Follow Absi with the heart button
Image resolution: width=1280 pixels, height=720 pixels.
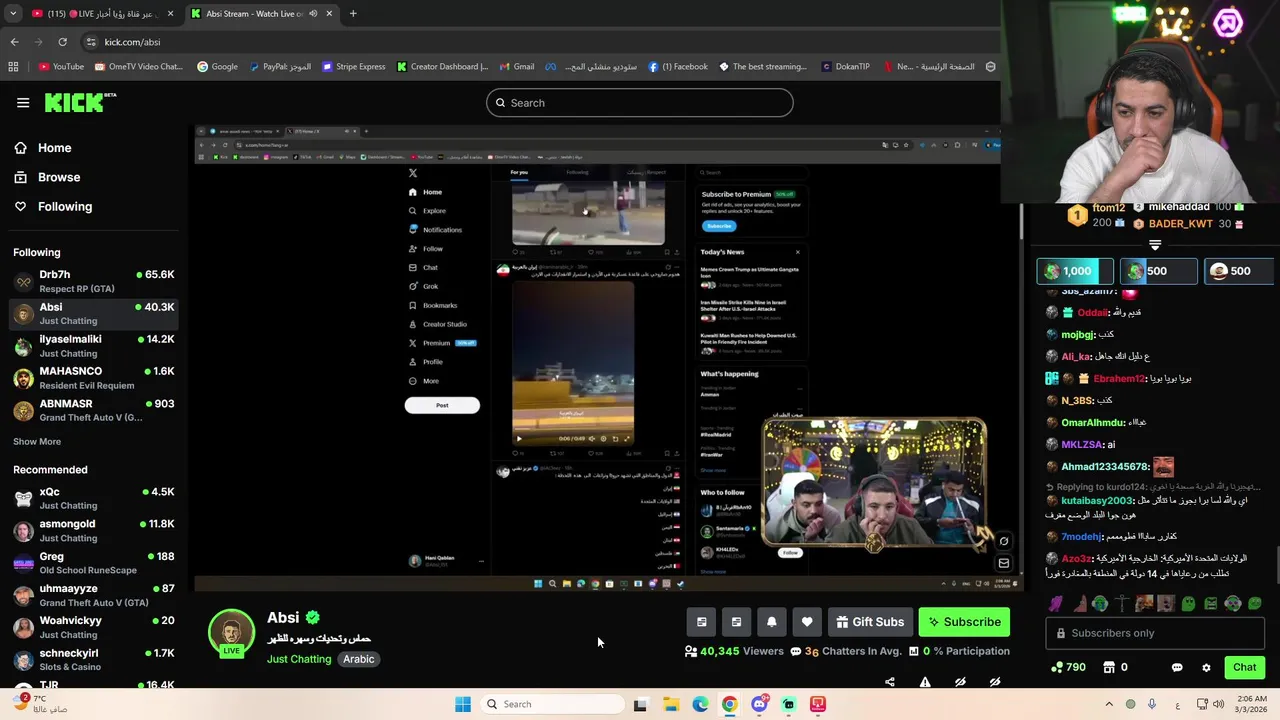click(807, 622)
